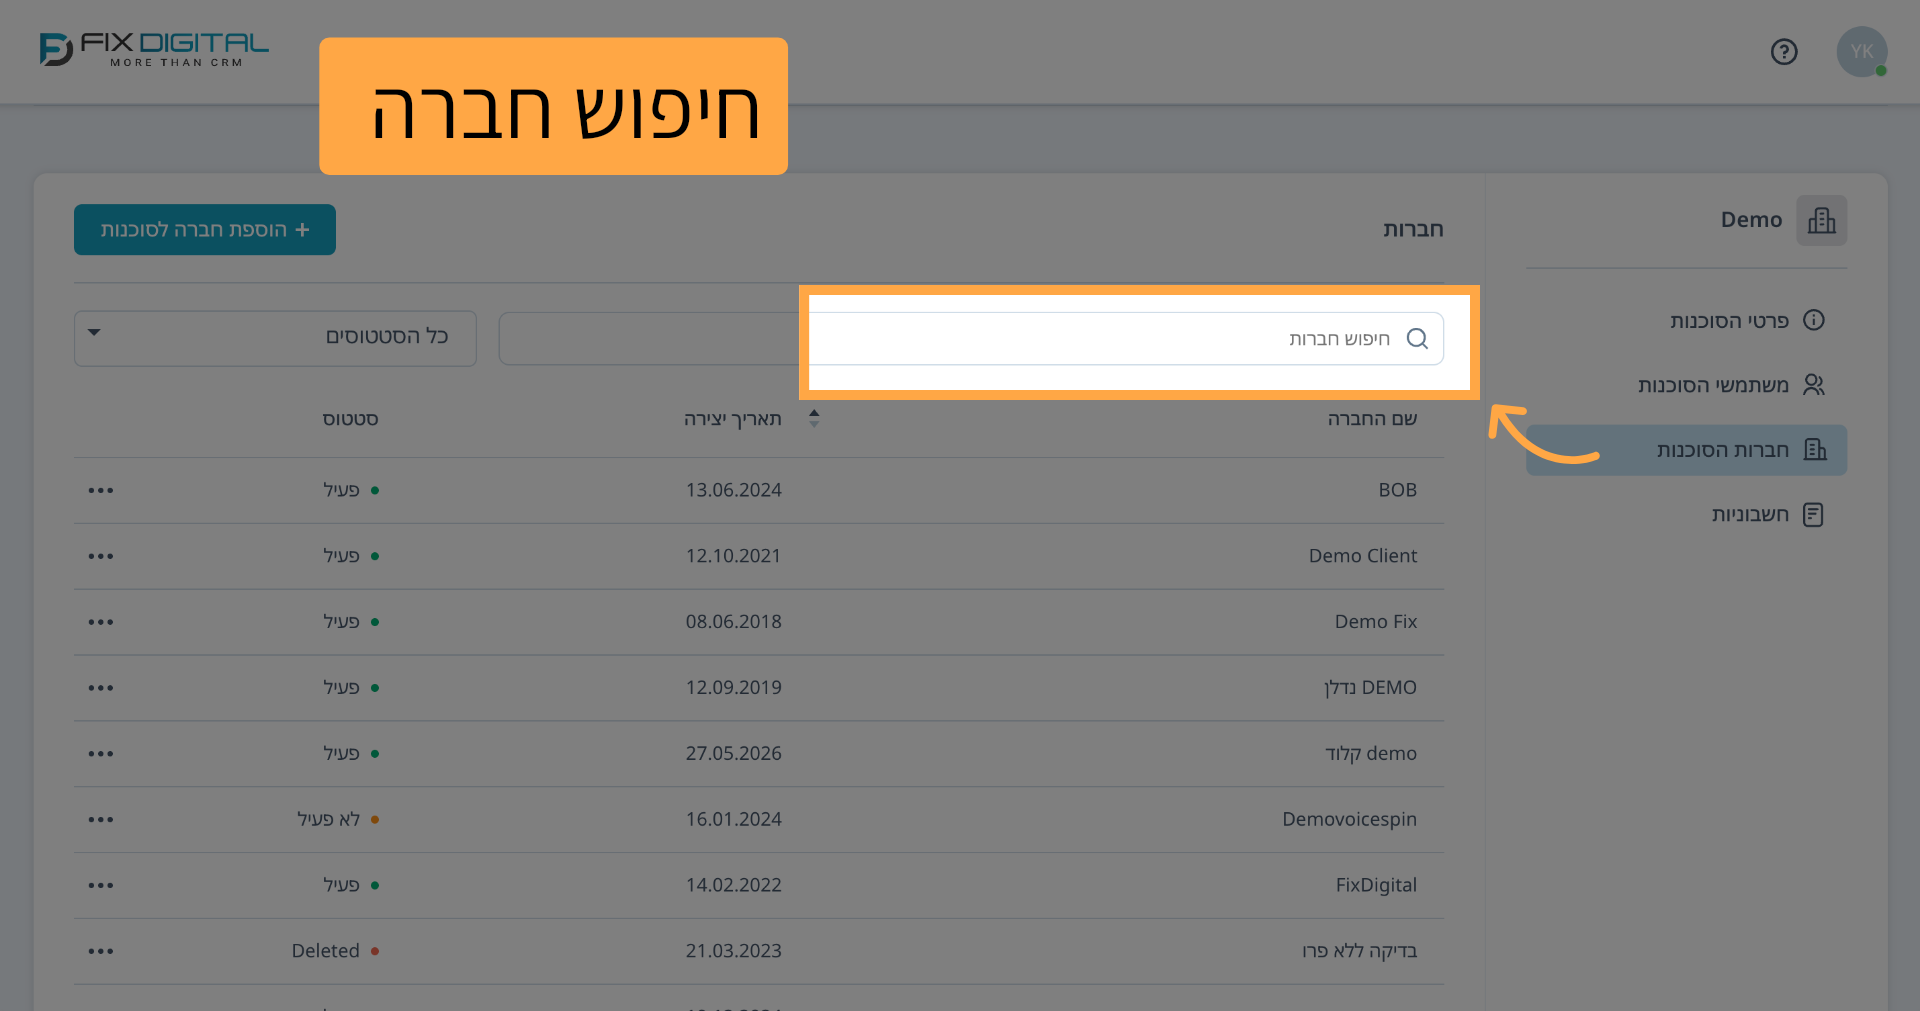1920x1011 pixels.
Task: Click the Demo Fix company name
Action: coord(1376,622)
